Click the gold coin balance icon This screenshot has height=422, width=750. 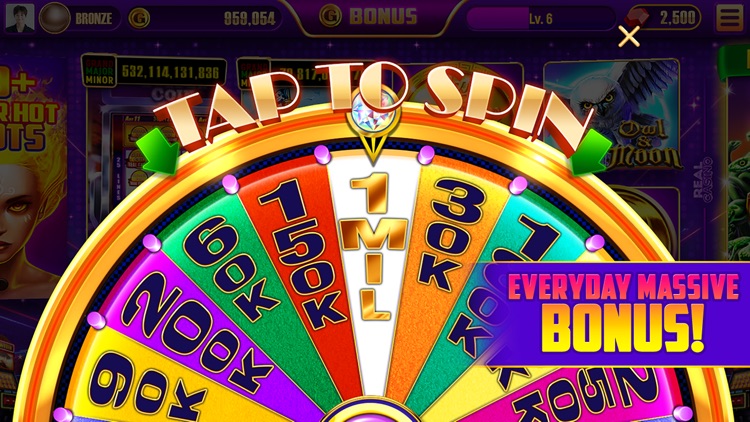pos(139,18)
